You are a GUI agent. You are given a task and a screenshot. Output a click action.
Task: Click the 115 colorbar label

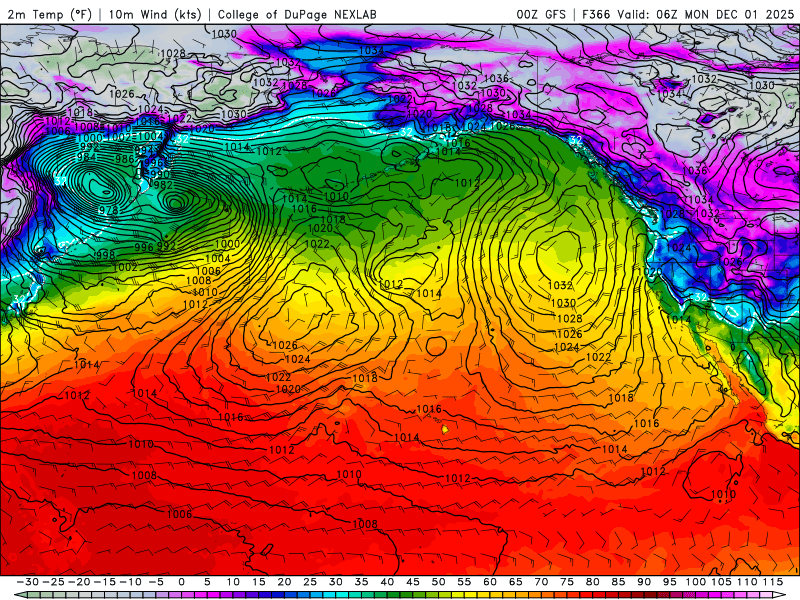pyautogui.click(x=772, y=582)
